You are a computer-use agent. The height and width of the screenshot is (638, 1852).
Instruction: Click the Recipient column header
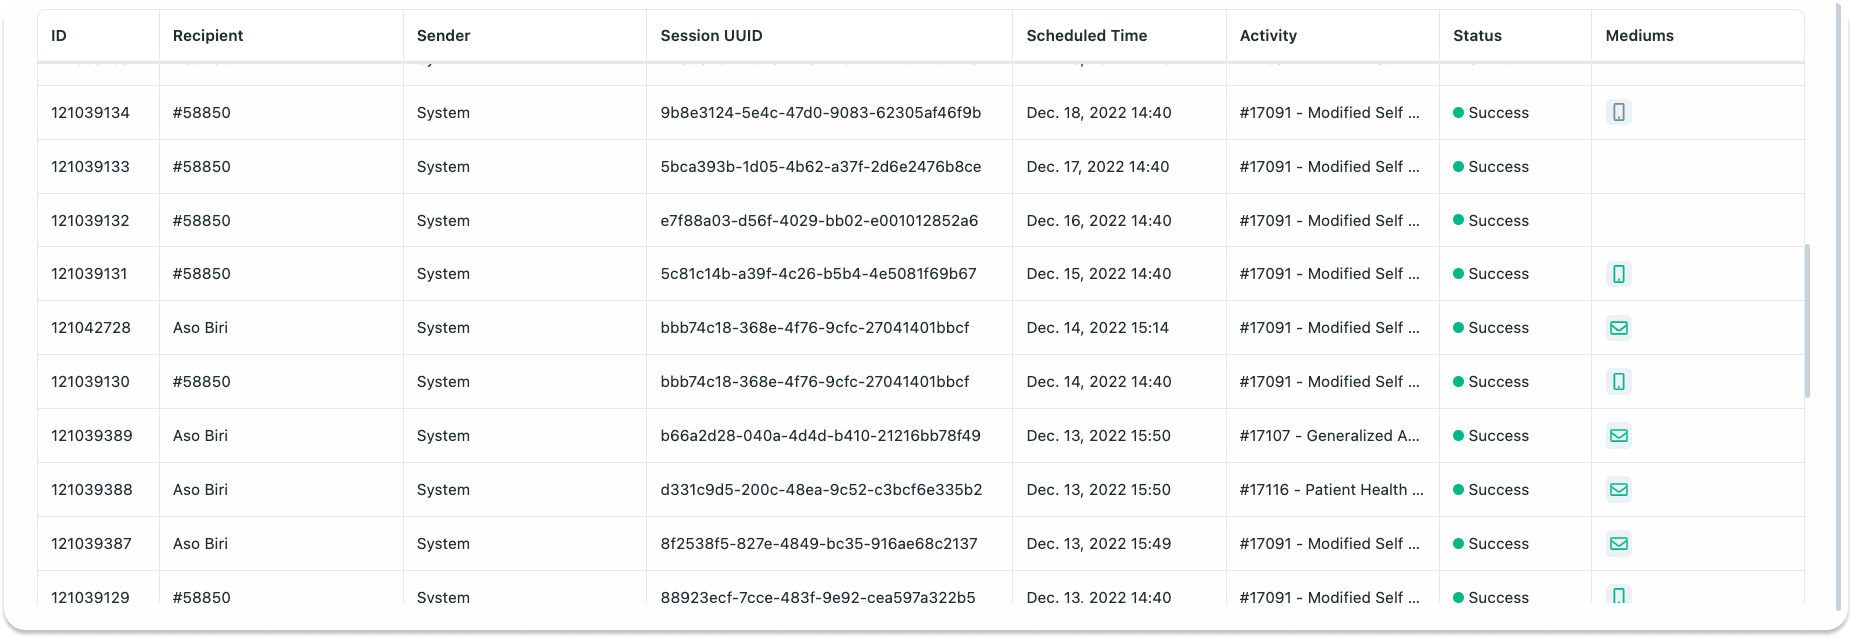pyautogui.click(x=208, y=36)
